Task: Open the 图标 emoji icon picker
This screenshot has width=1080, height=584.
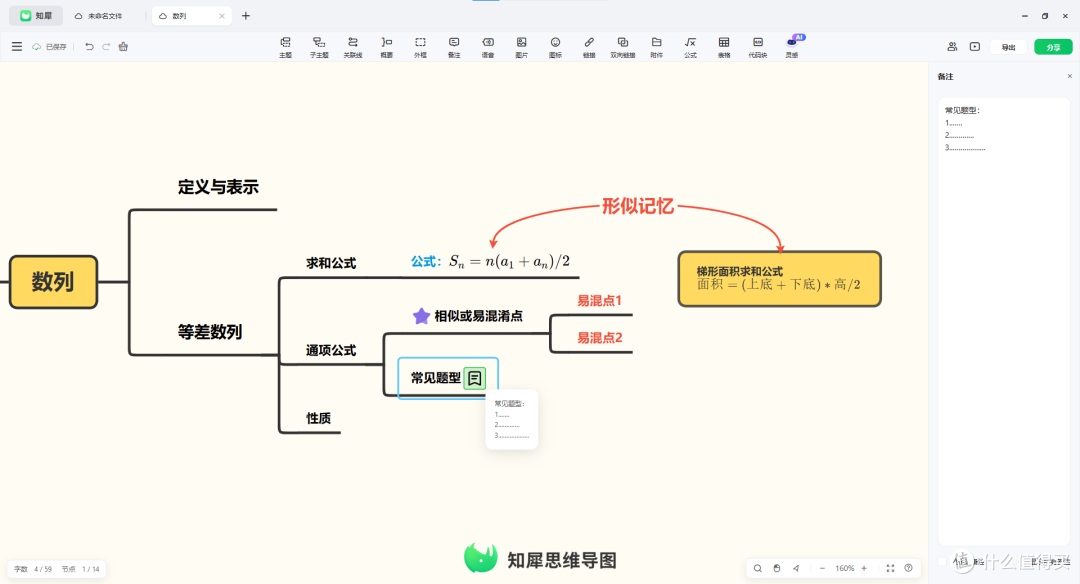Action: 555,47
